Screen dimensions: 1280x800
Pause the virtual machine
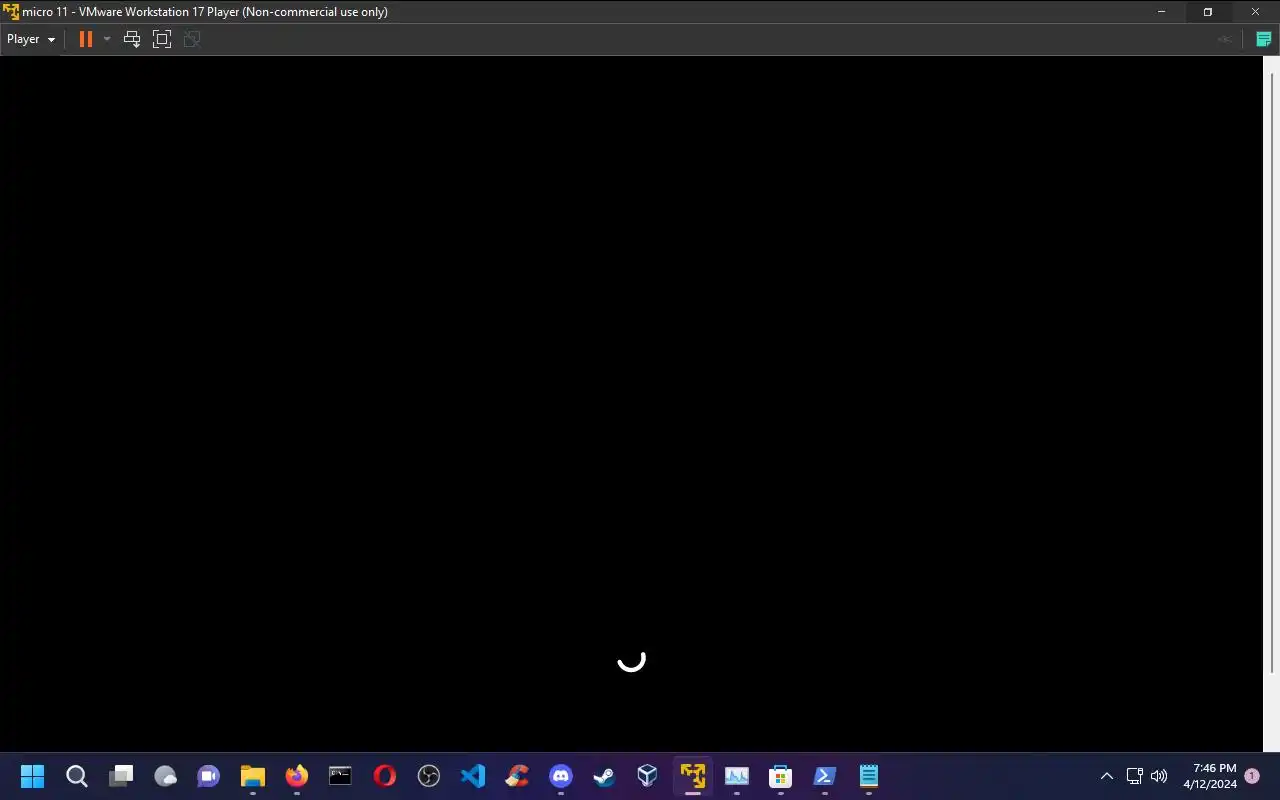86,39
